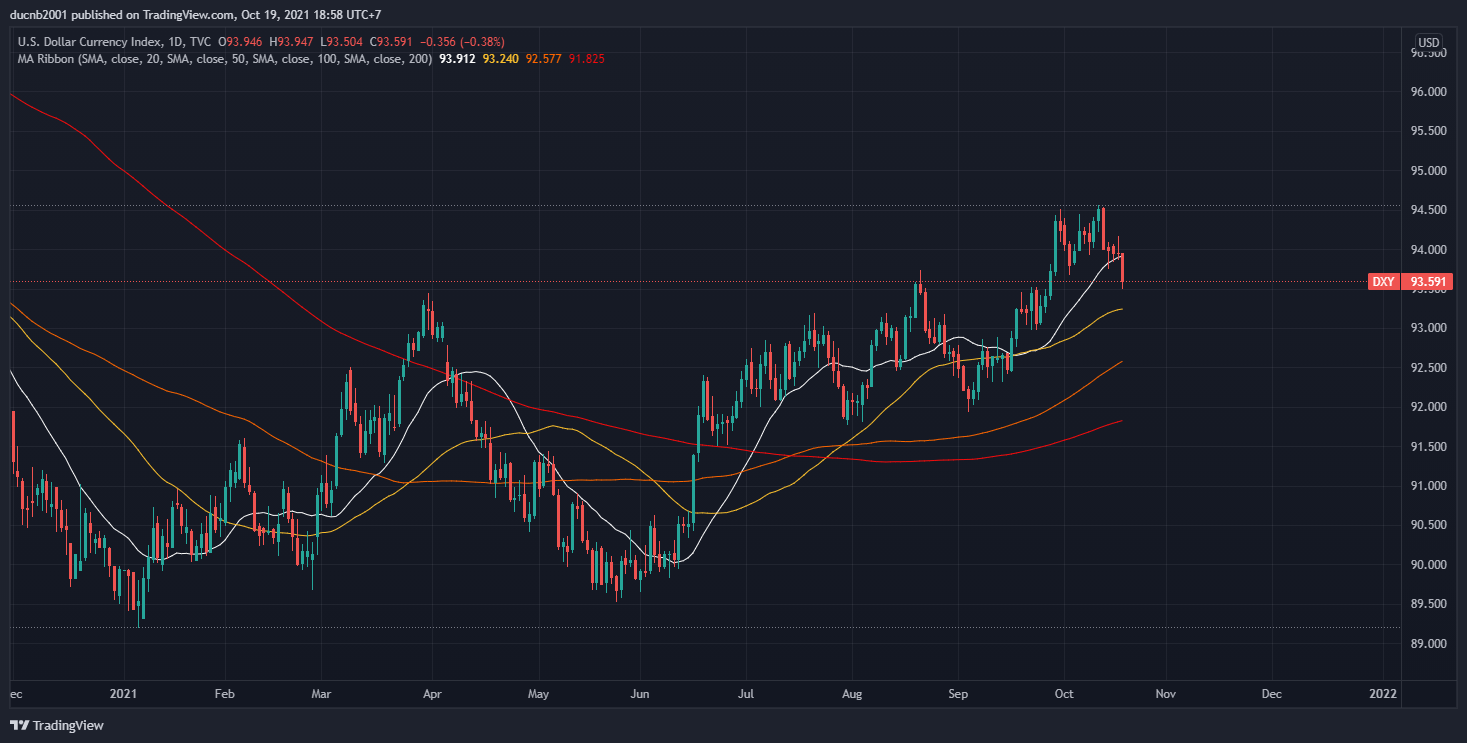Screen dimensions: 1467x743
Task: Click the Jul label on time axis
Action: (x=745, y=693)
